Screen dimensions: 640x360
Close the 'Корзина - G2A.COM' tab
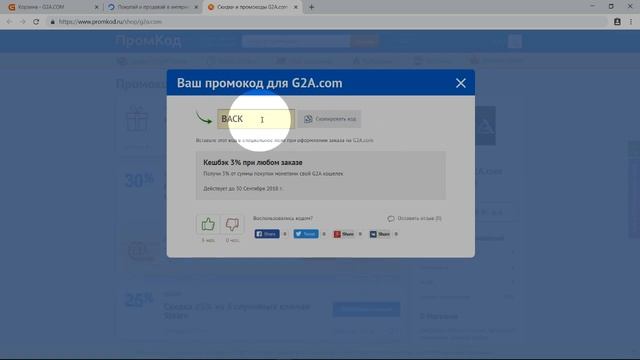[x=97, y=7]
